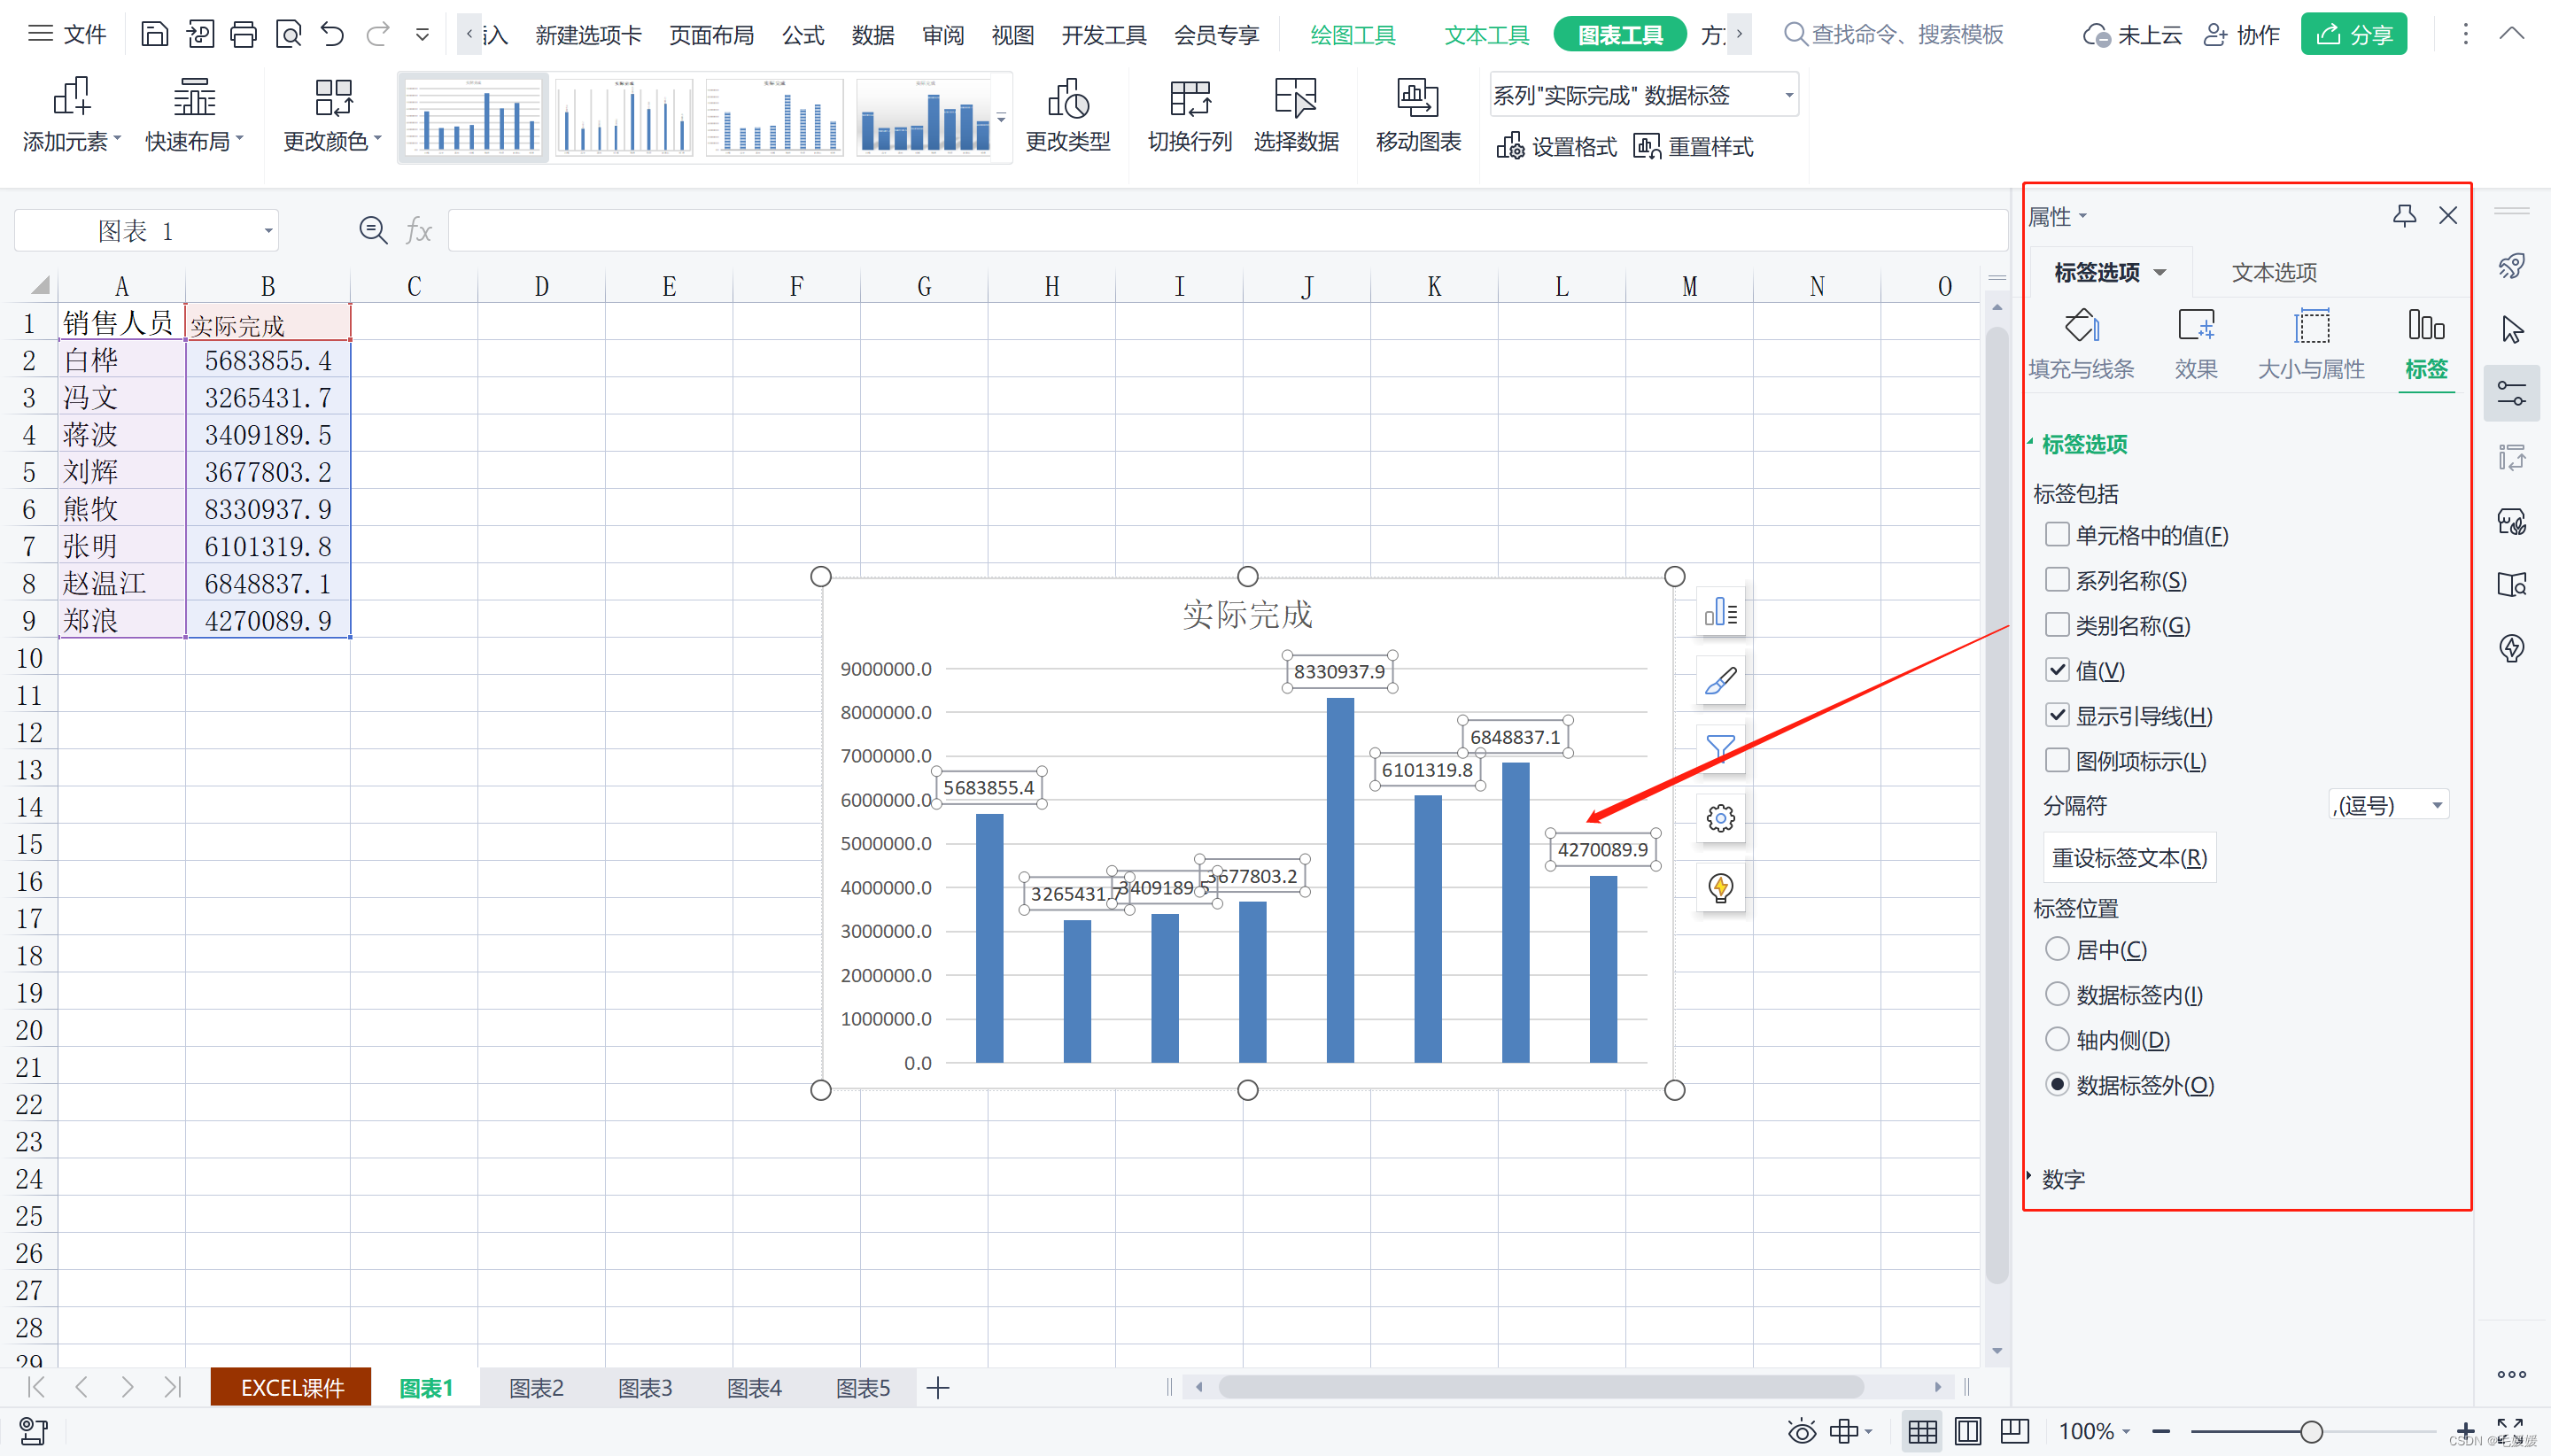Viewport: 2551px width, 1456px height.
Task: Click chart settings gear icon beside chart
Action: tap(1720, 819)
